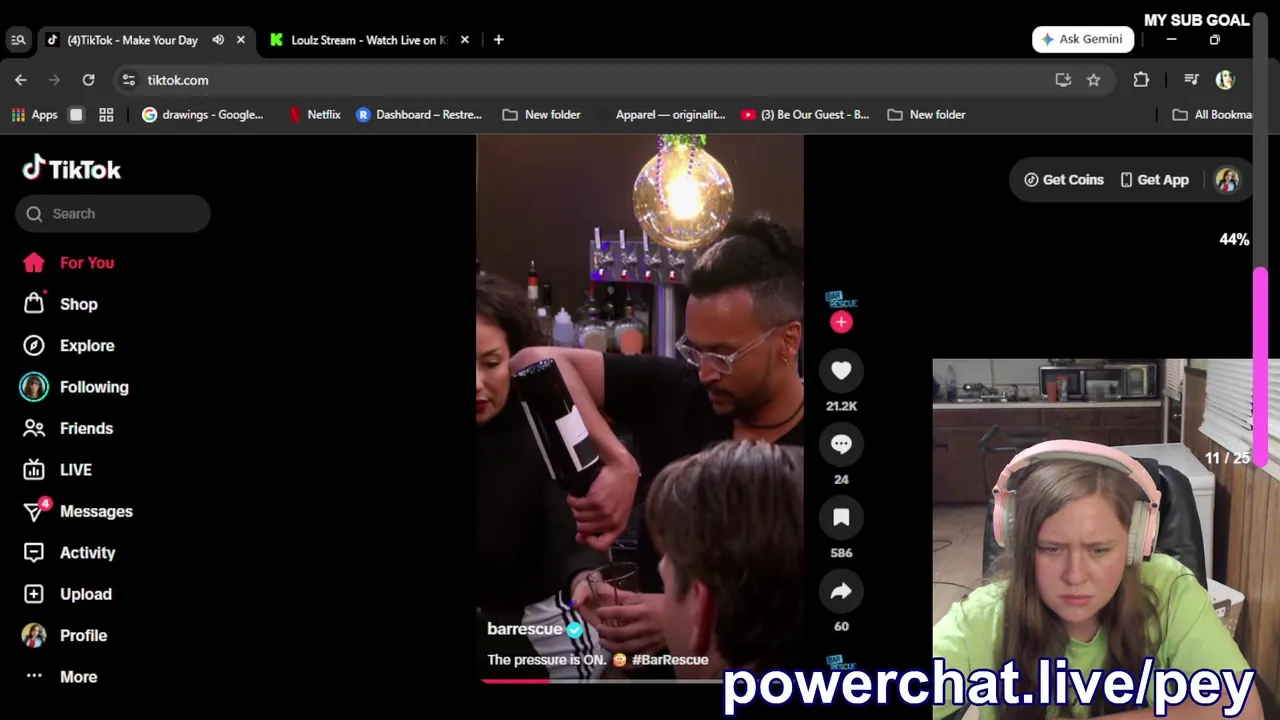
Task: Open the Upload page
Action: (67, 594)
